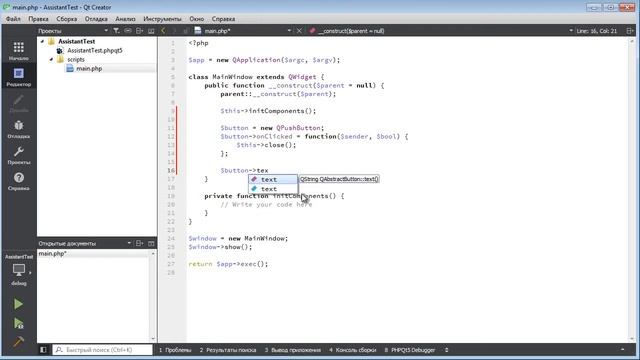
Task: Go forward in navigation history
Action: point(175,31)
